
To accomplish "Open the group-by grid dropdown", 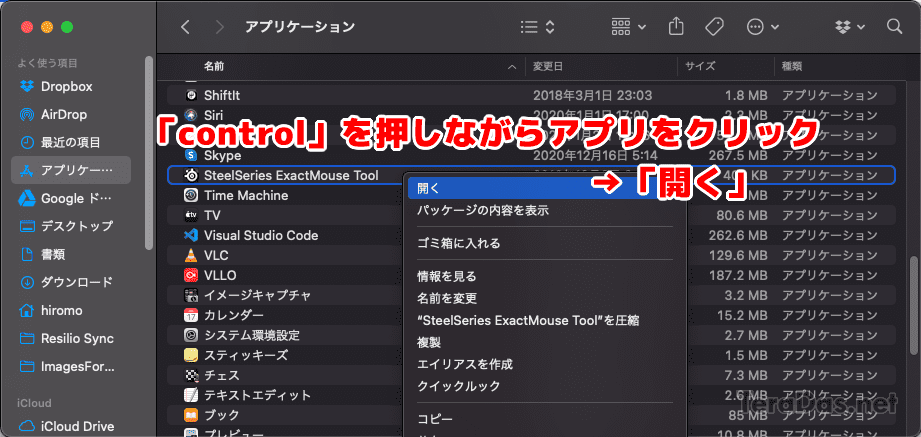I will (628, 27).
